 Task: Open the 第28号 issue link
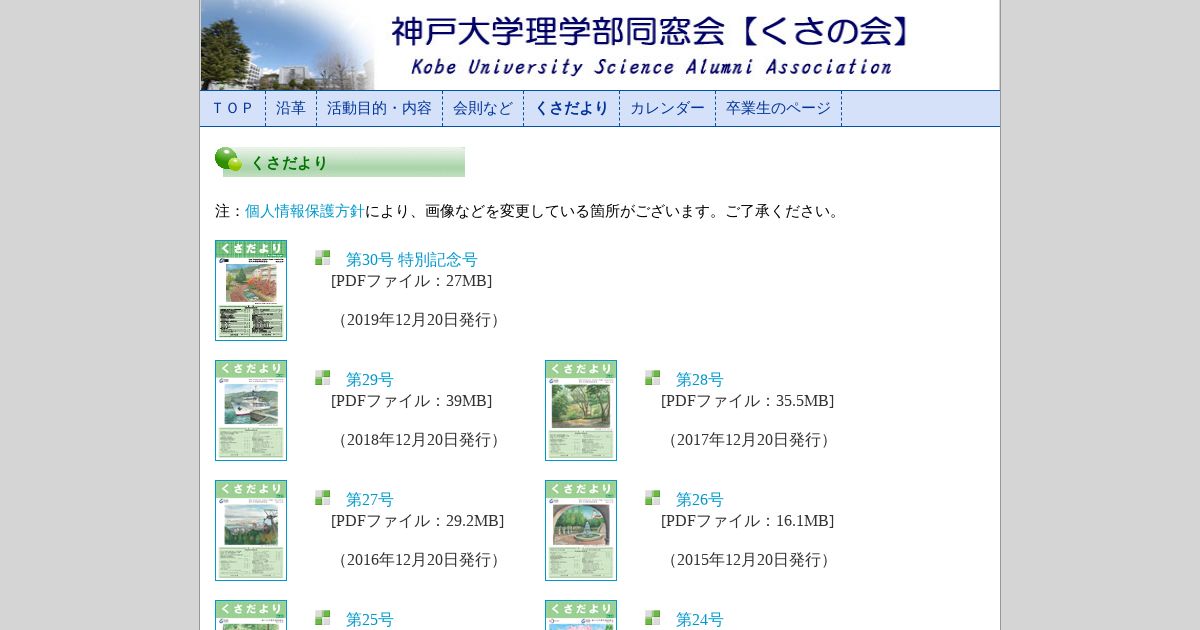click(x=700, y=380)
